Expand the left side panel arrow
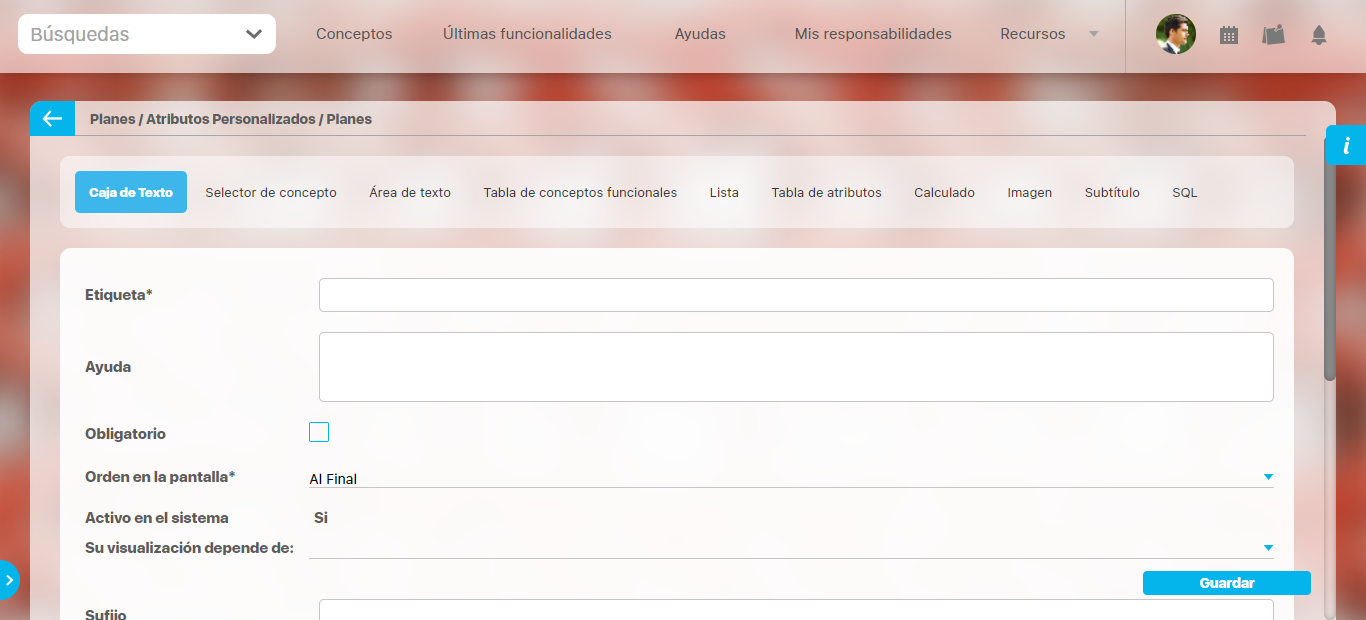Screen dimensions: 1366x620 click(x=9, y=580)
